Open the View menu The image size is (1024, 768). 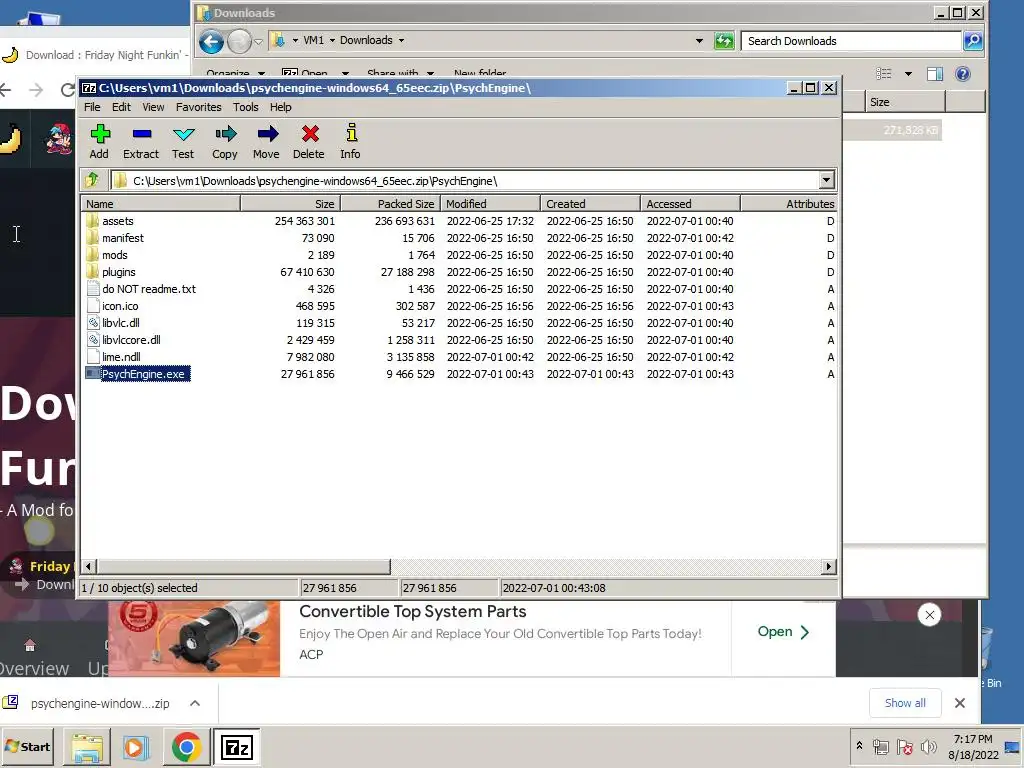(153, 107)
